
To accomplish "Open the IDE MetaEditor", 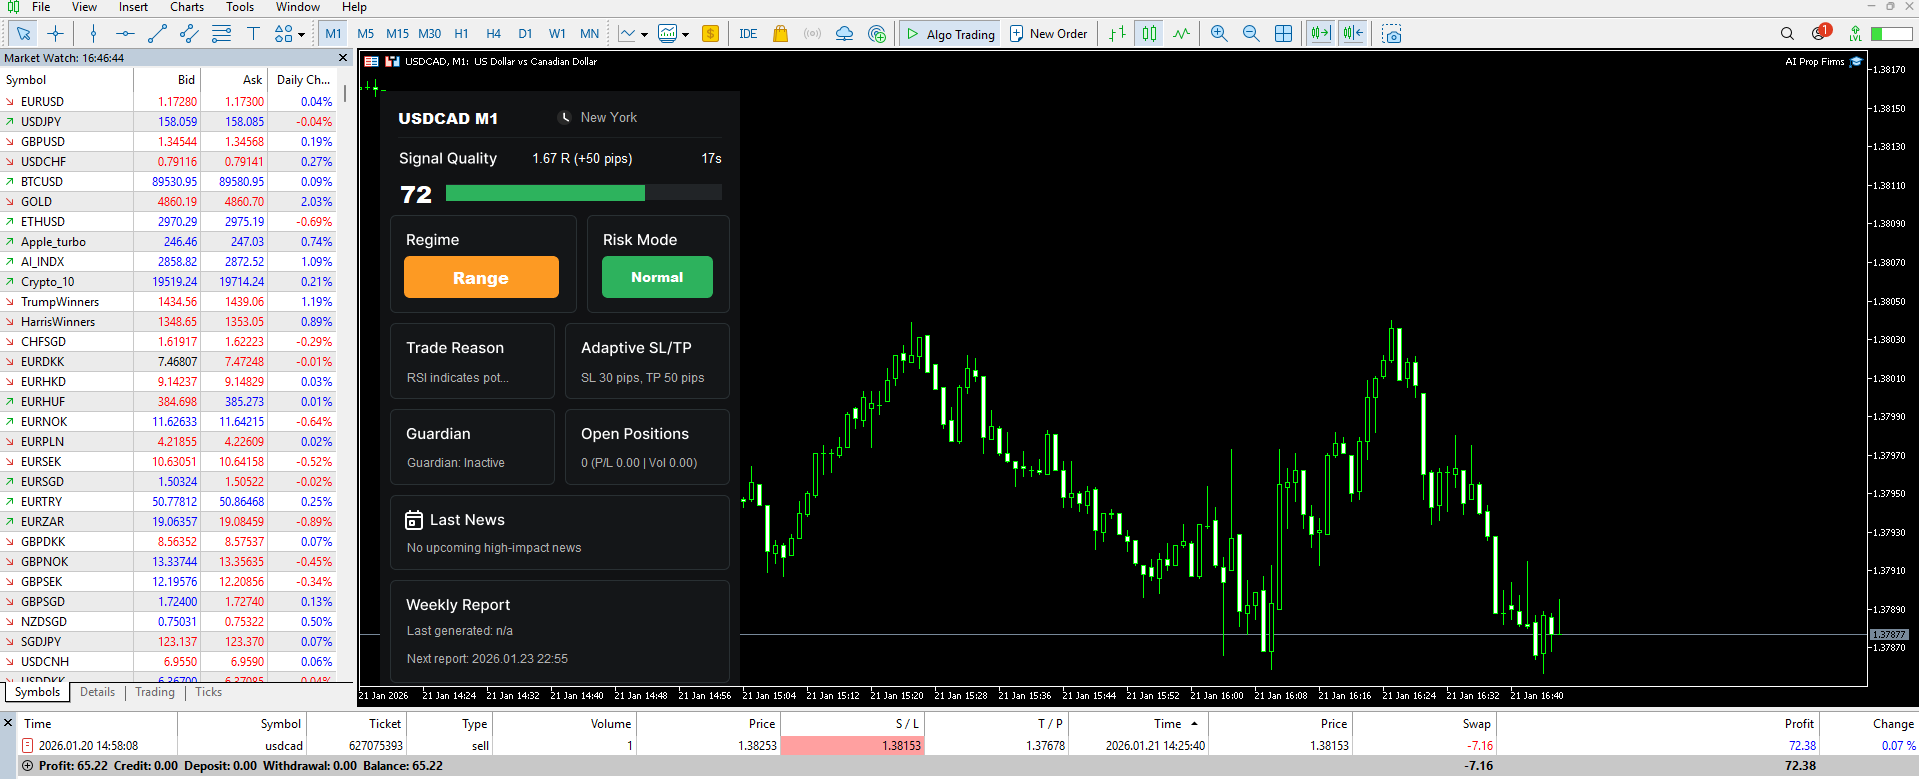I will (748, 34).
